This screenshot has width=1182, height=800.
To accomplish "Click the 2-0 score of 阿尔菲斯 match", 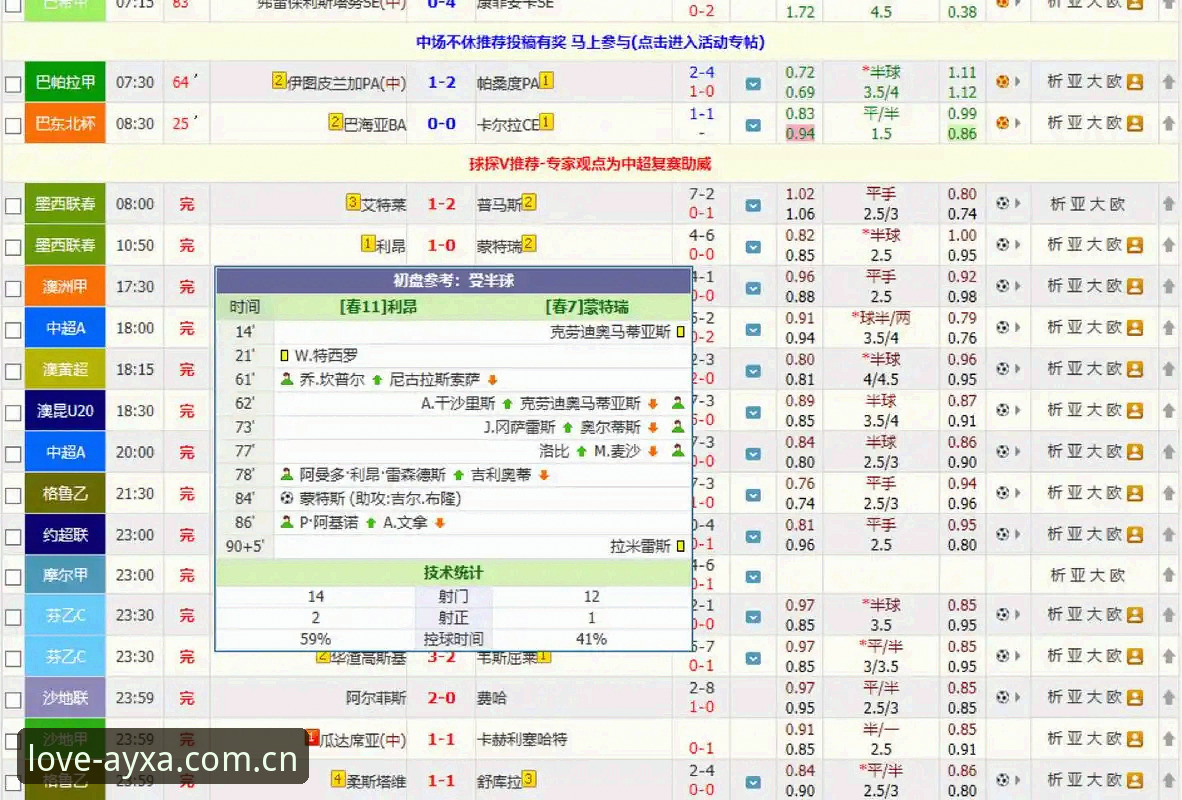I will pyautogui.click(x=441, y=698).
